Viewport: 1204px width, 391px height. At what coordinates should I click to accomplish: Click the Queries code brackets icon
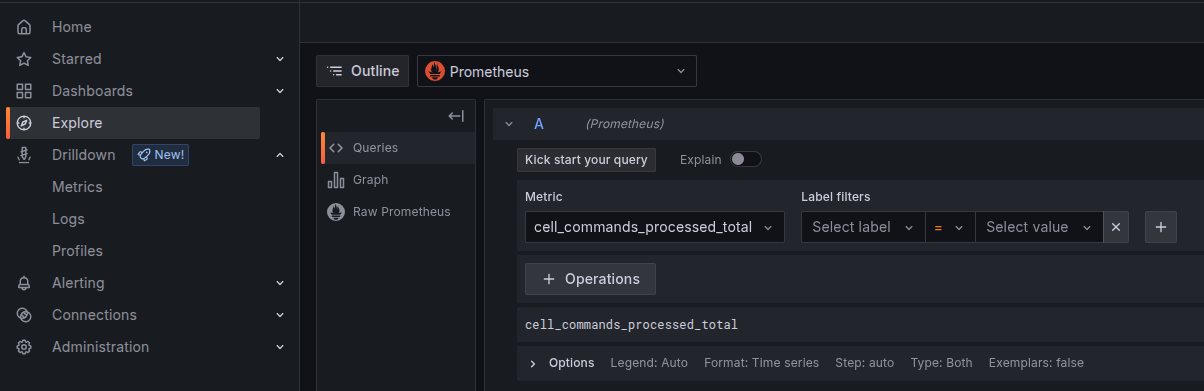tap(336, 148)
